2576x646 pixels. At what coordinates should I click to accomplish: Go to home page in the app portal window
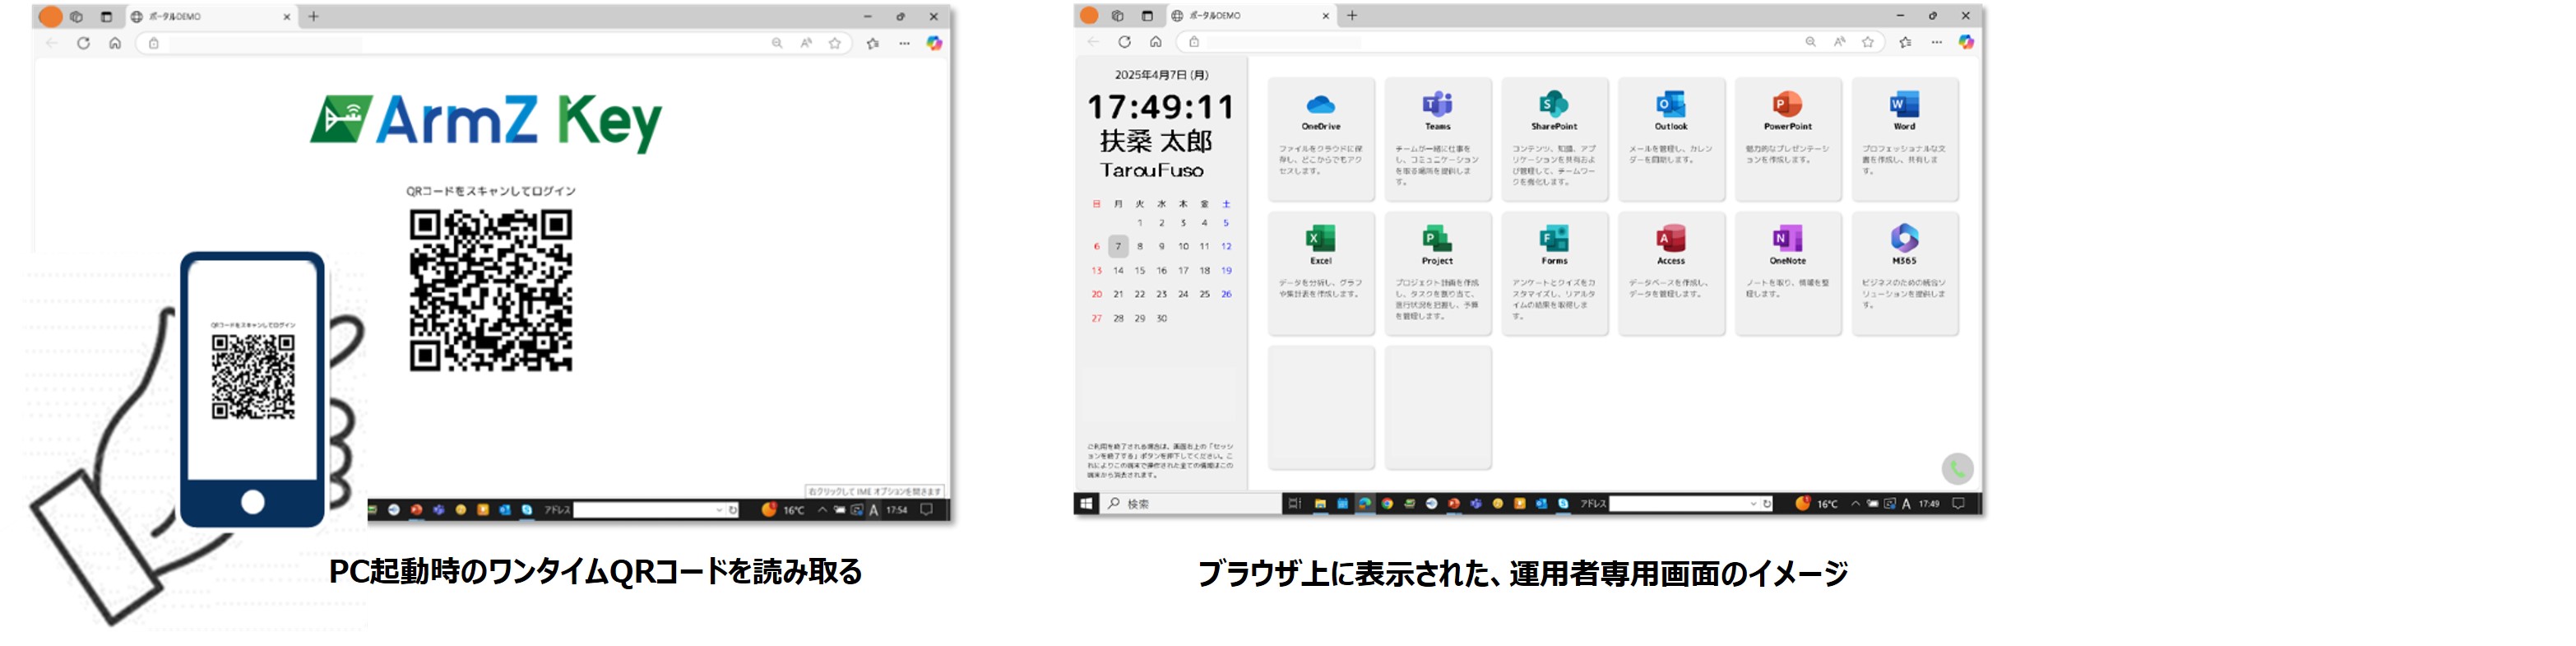click(1155, 42)
